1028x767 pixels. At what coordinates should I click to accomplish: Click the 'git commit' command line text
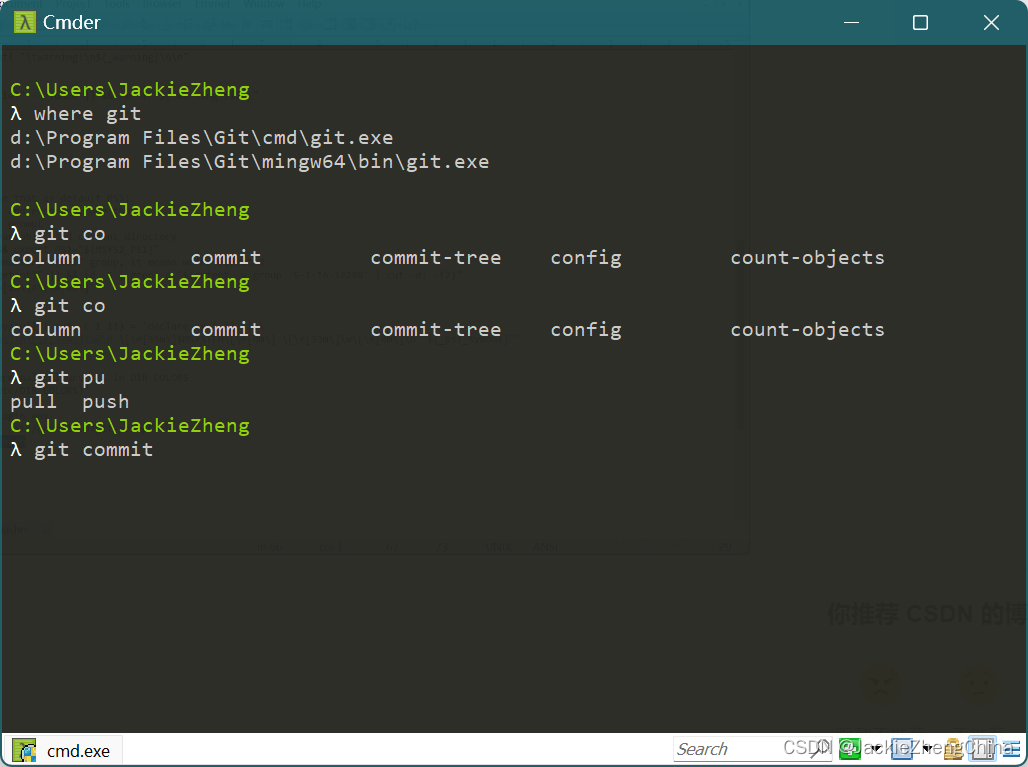pyautogui.click(x=94, y=450)
